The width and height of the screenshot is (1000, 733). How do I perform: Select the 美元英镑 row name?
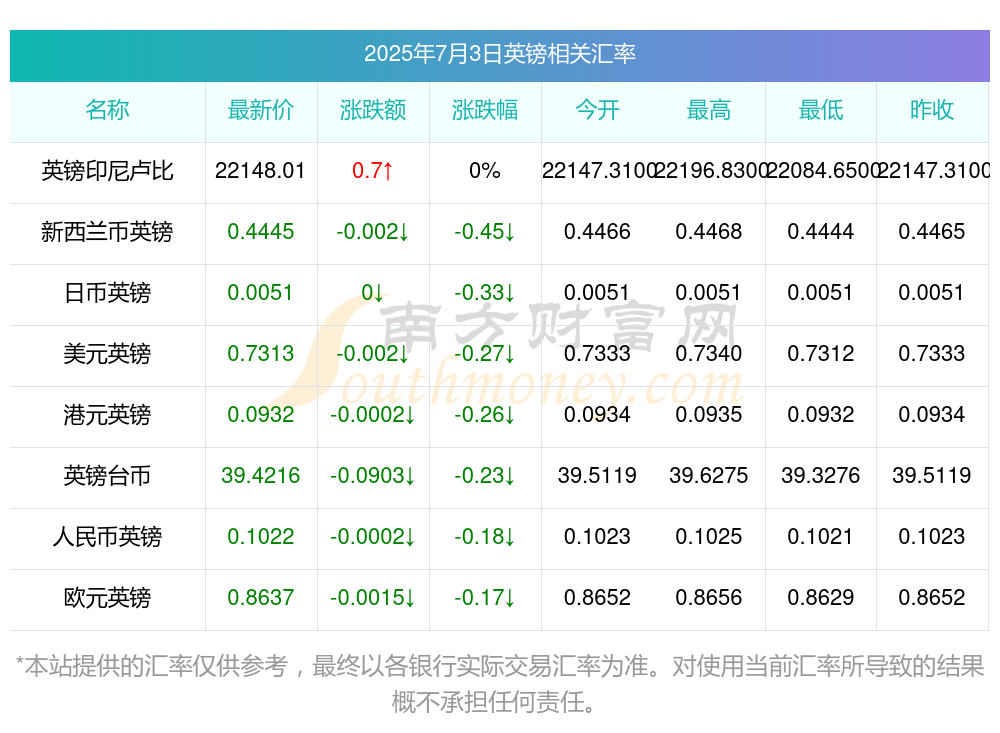click(x=107, y=353)
